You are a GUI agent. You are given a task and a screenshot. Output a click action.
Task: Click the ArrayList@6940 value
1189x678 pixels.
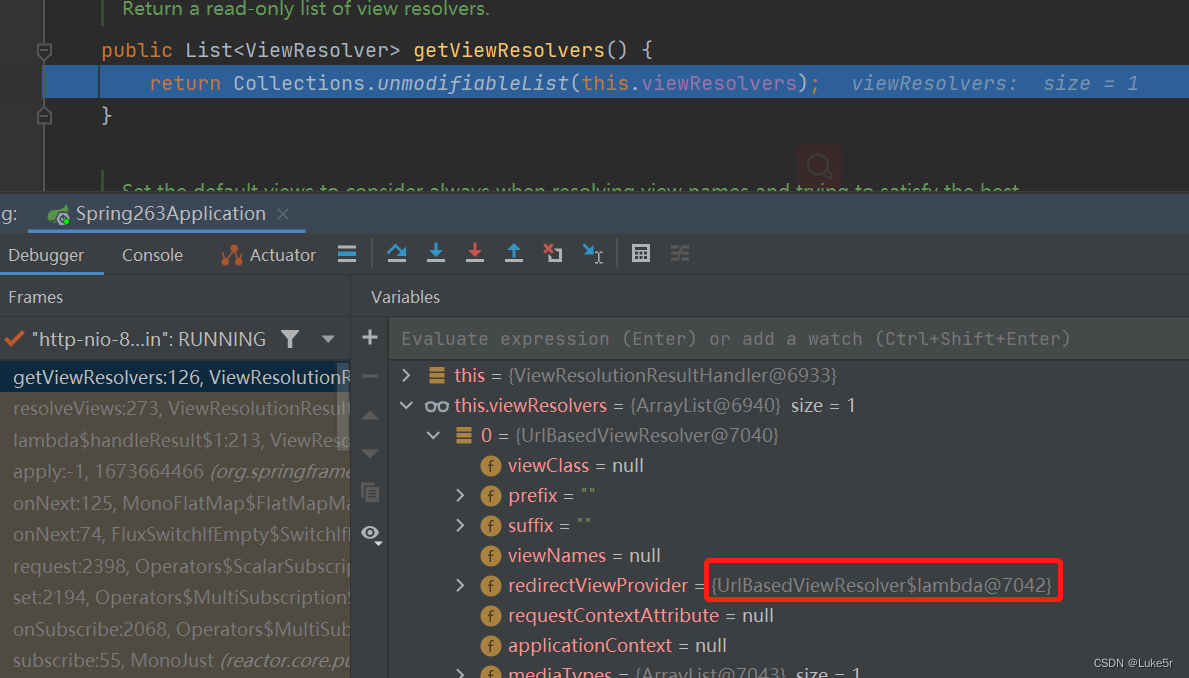[x=705, y=405]
